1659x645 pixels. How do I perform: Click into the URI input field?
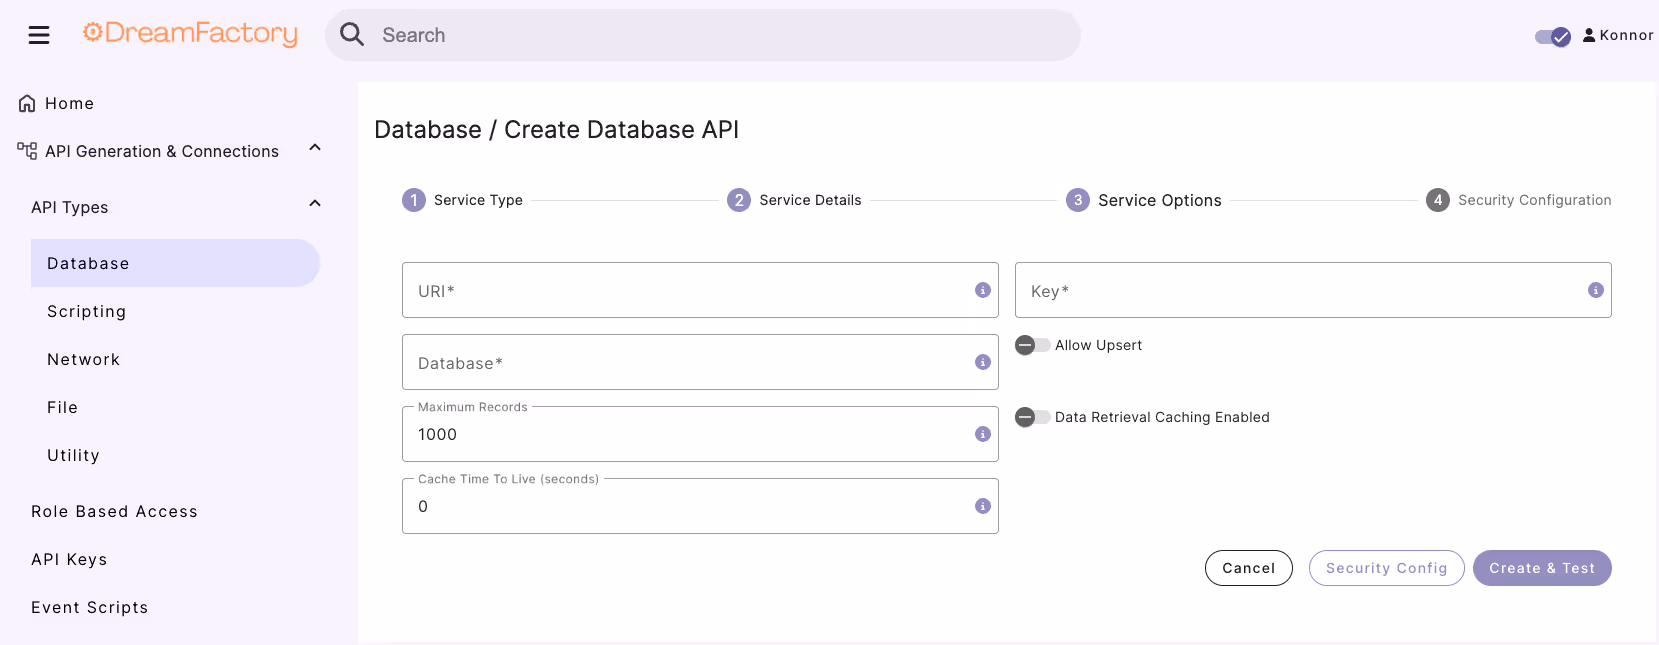[700, 290]
